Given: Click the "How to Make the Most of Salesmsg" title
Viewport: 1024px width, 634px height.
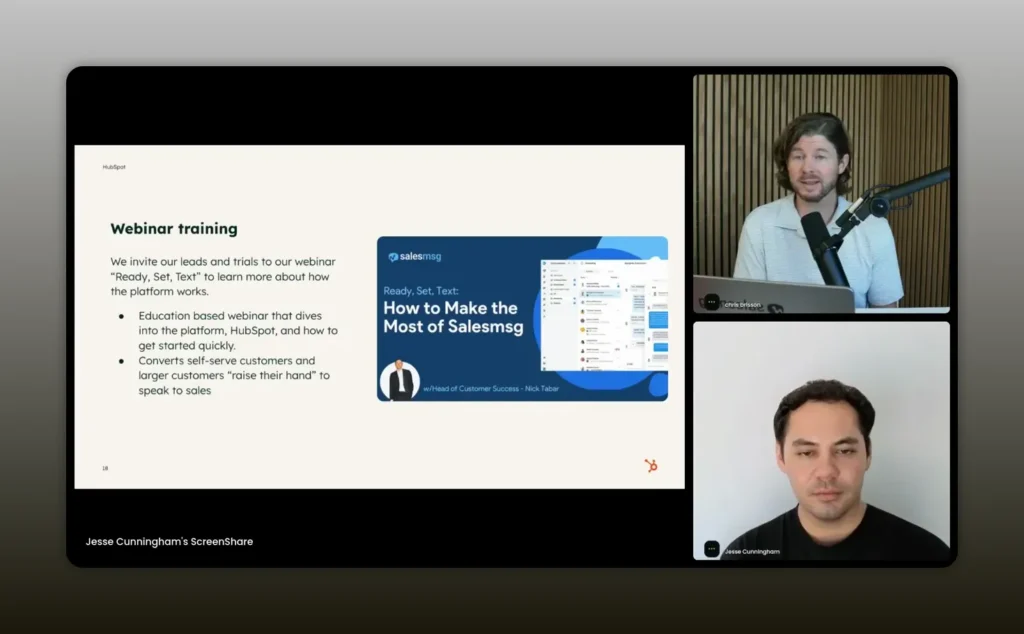Looking at the screenshot, I should [453, 317].
